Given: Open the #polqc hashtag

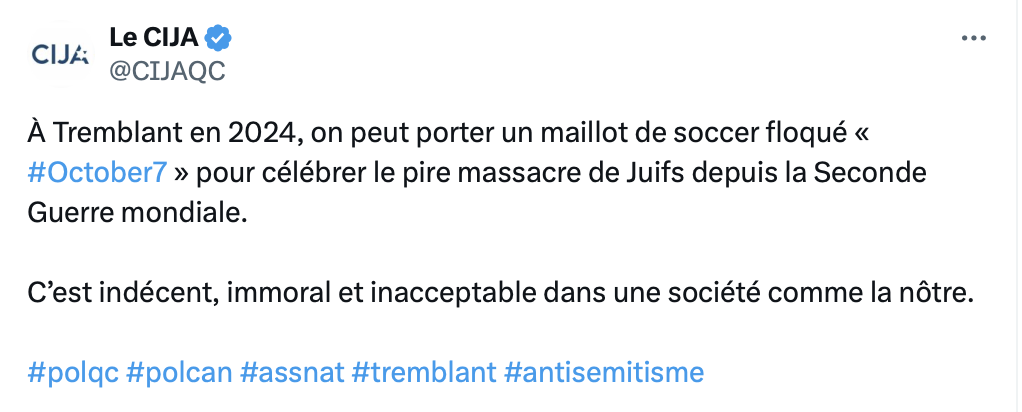Looking at the screenshot, I should click(x=73, y=372).
